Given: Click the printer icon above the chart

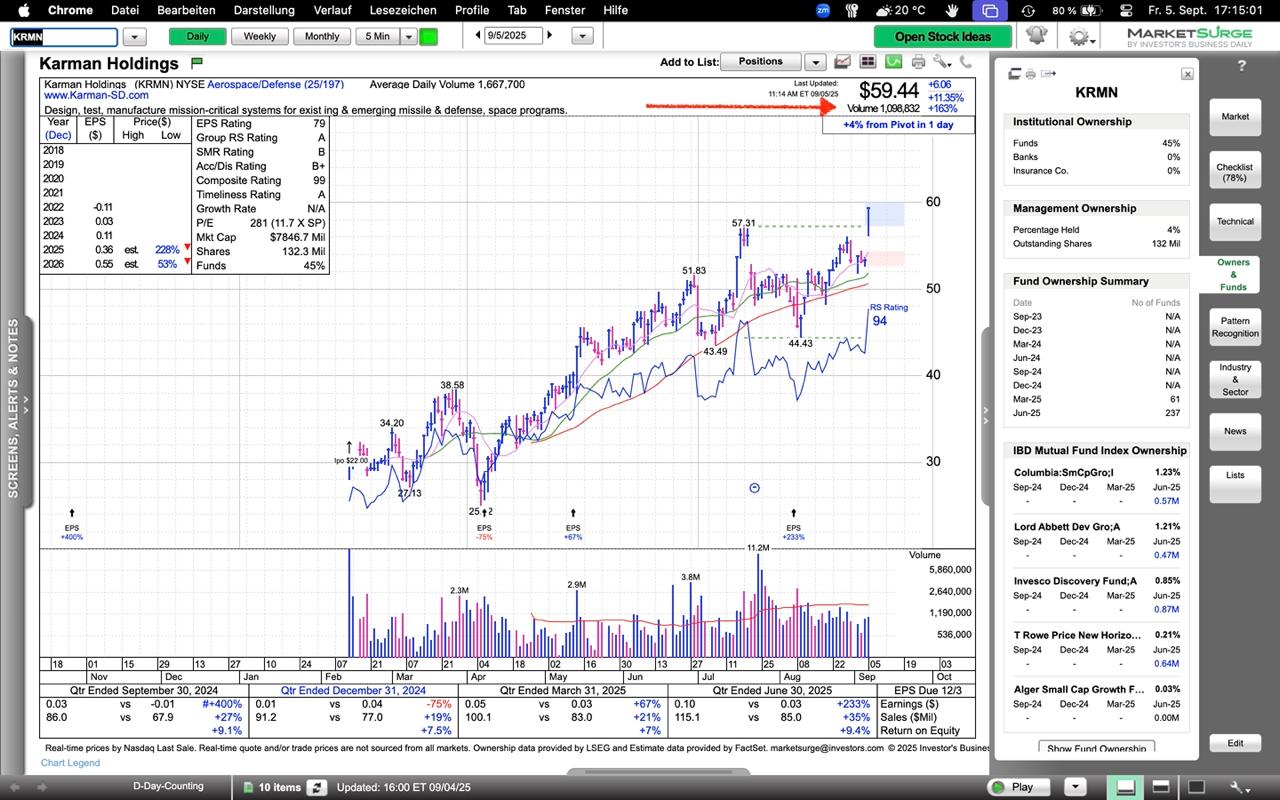Looking at the screenshot, I should pyautogui.click(x=918, y=62).
